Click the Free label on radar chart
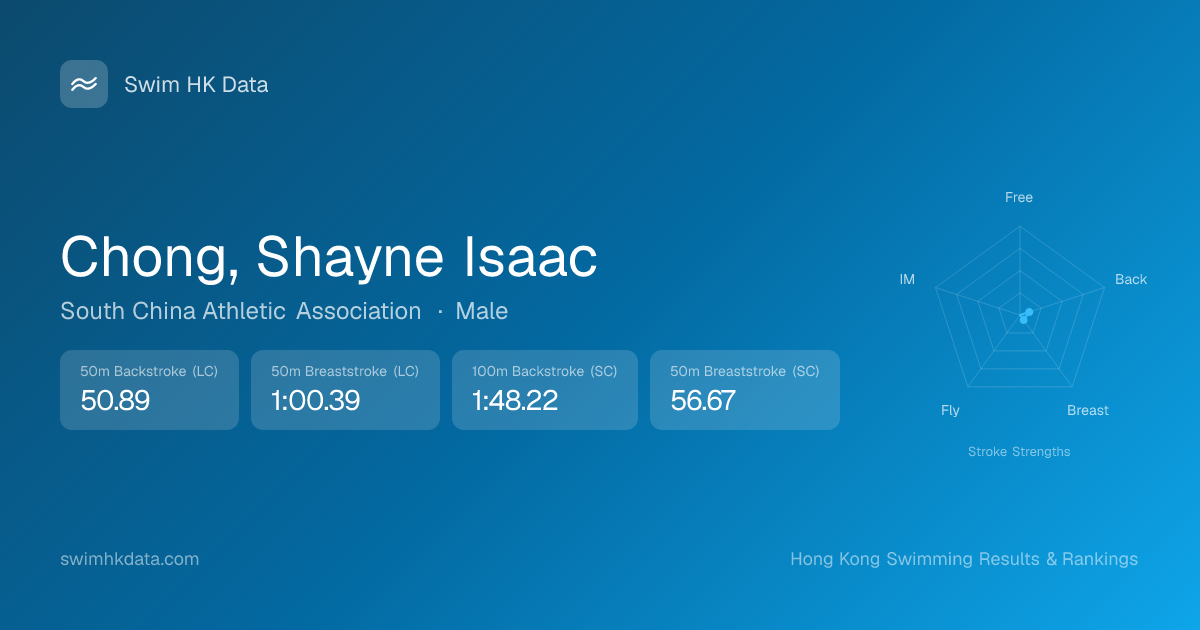The height and width of the screenshot is (630, 1200). (x=1018, y=197)
